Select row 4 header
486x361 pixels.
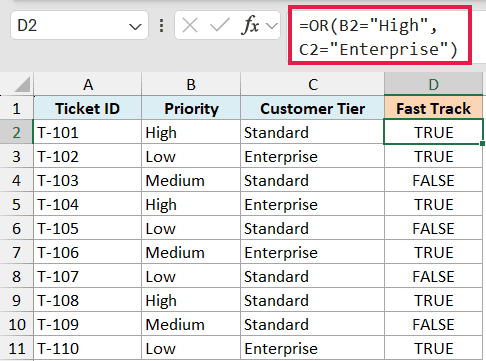click(17, 180)
